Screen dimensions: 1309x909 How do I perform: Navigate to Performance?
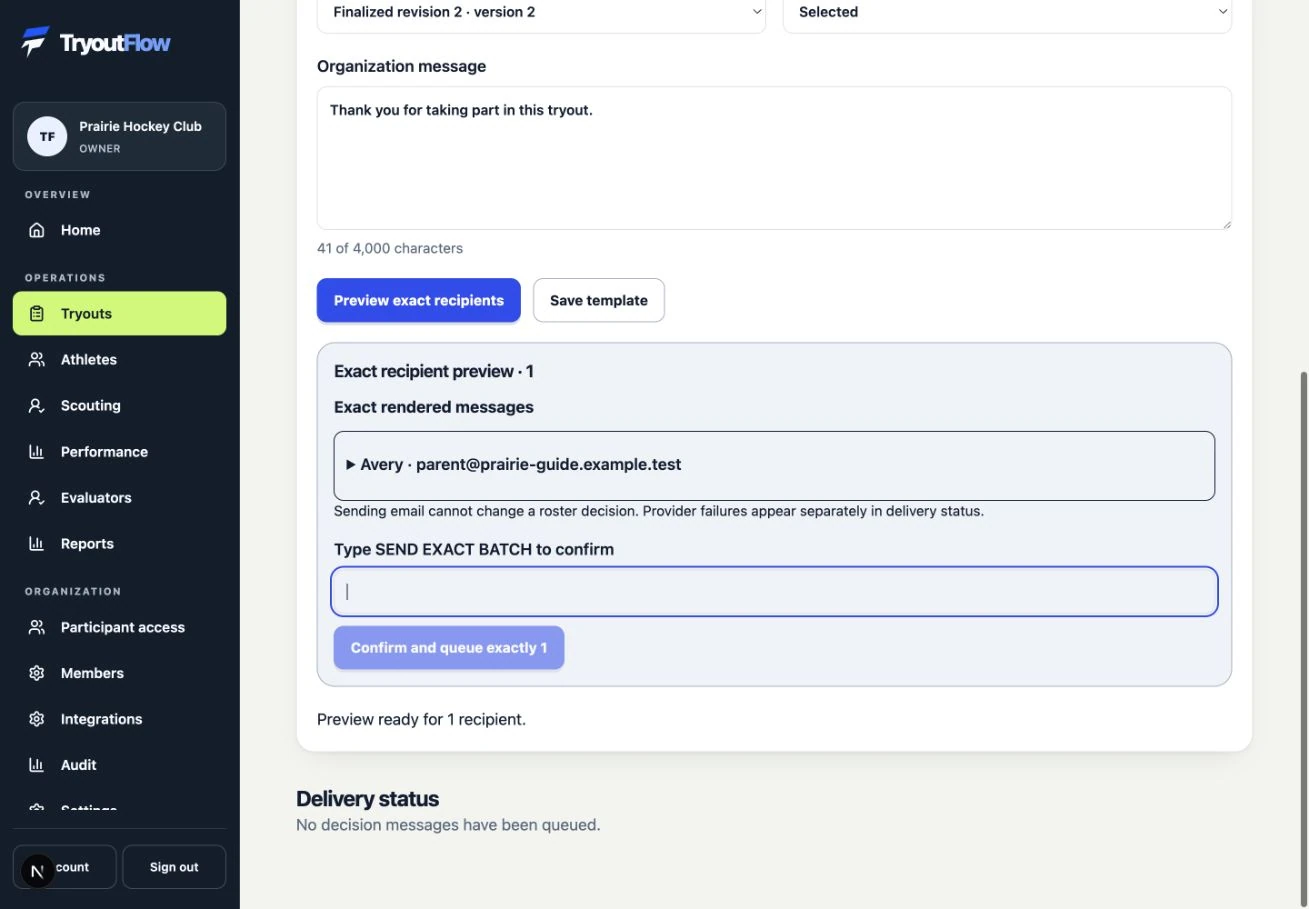point(119,452)
